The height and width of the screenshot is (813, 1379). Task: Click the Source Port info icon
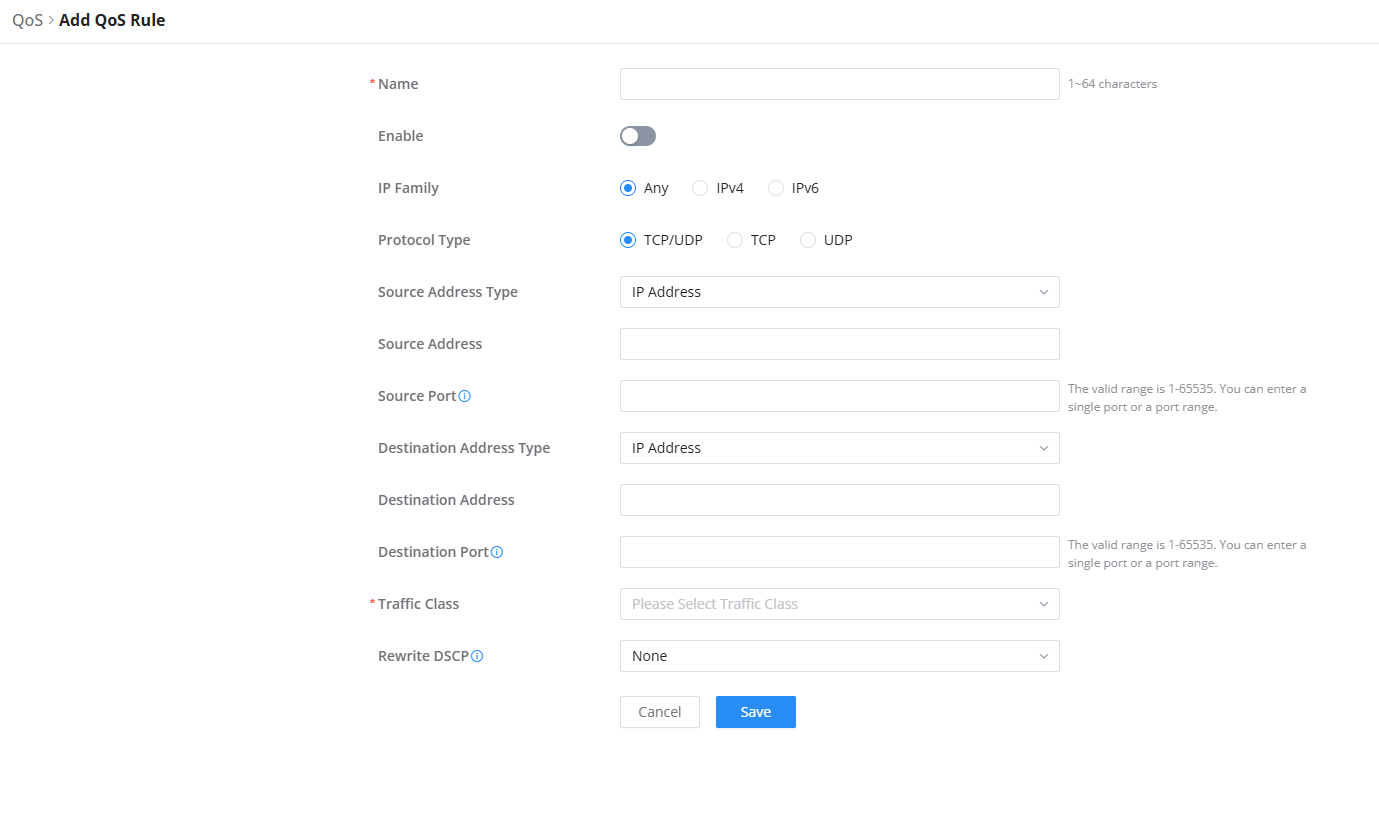[464, 396]
